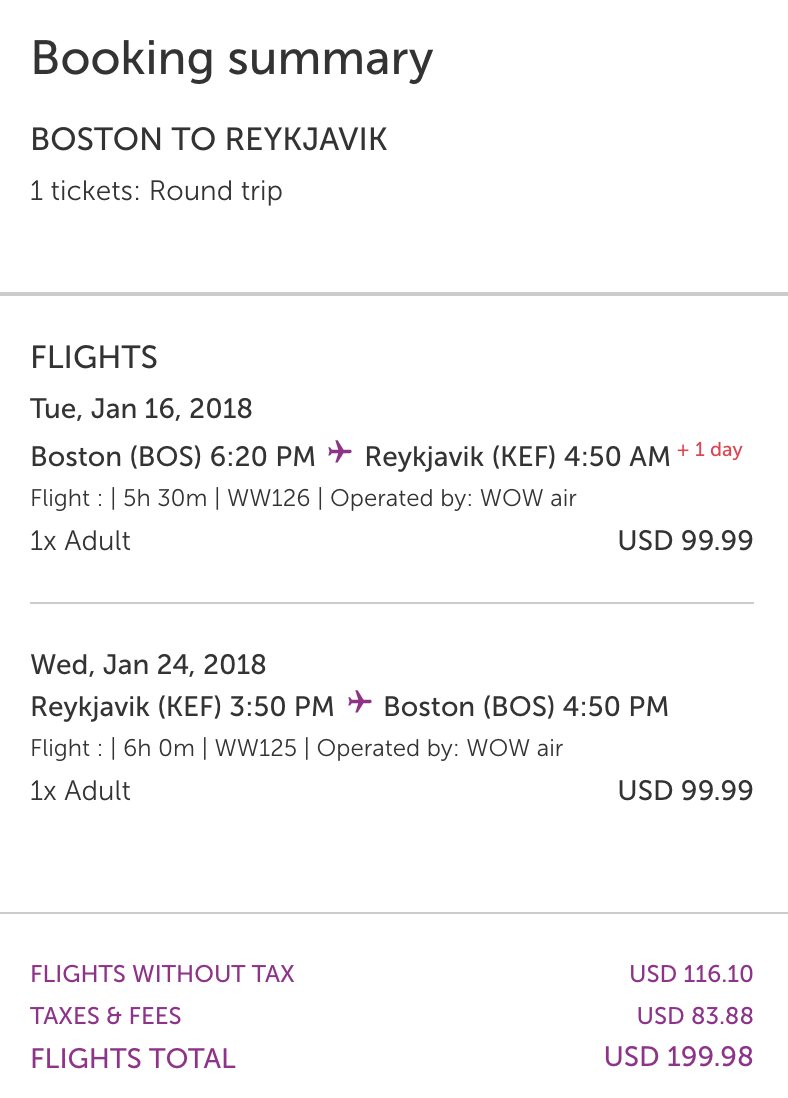Image resolution: width=788 pixels, height=1098 pixels.
Task: Click the WW126 flight details line
Action: [x=304, y=498]
